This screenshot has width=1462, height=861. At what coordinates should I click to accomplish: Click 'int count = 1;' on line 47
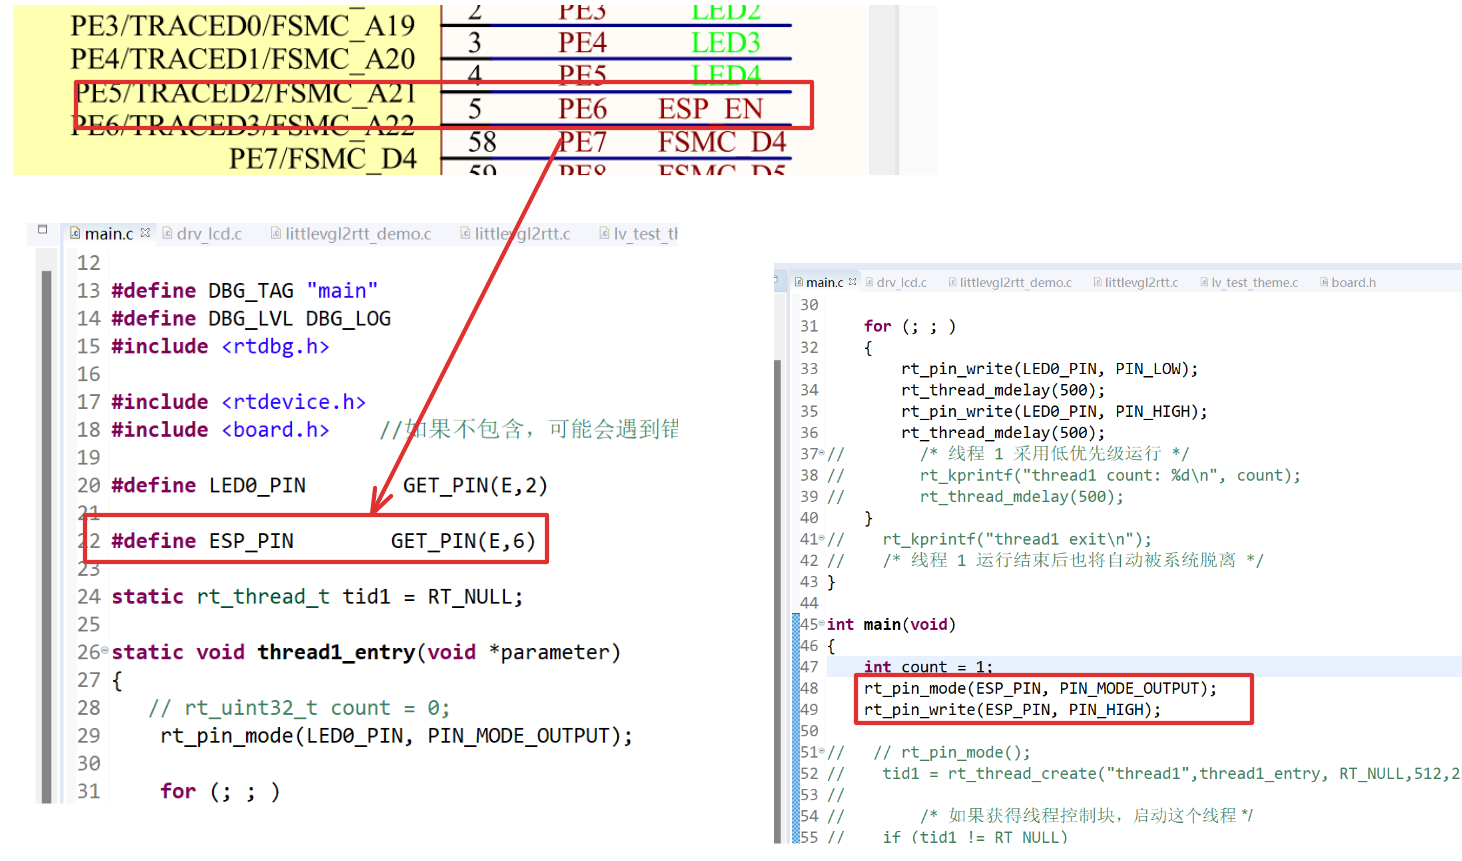928,666
